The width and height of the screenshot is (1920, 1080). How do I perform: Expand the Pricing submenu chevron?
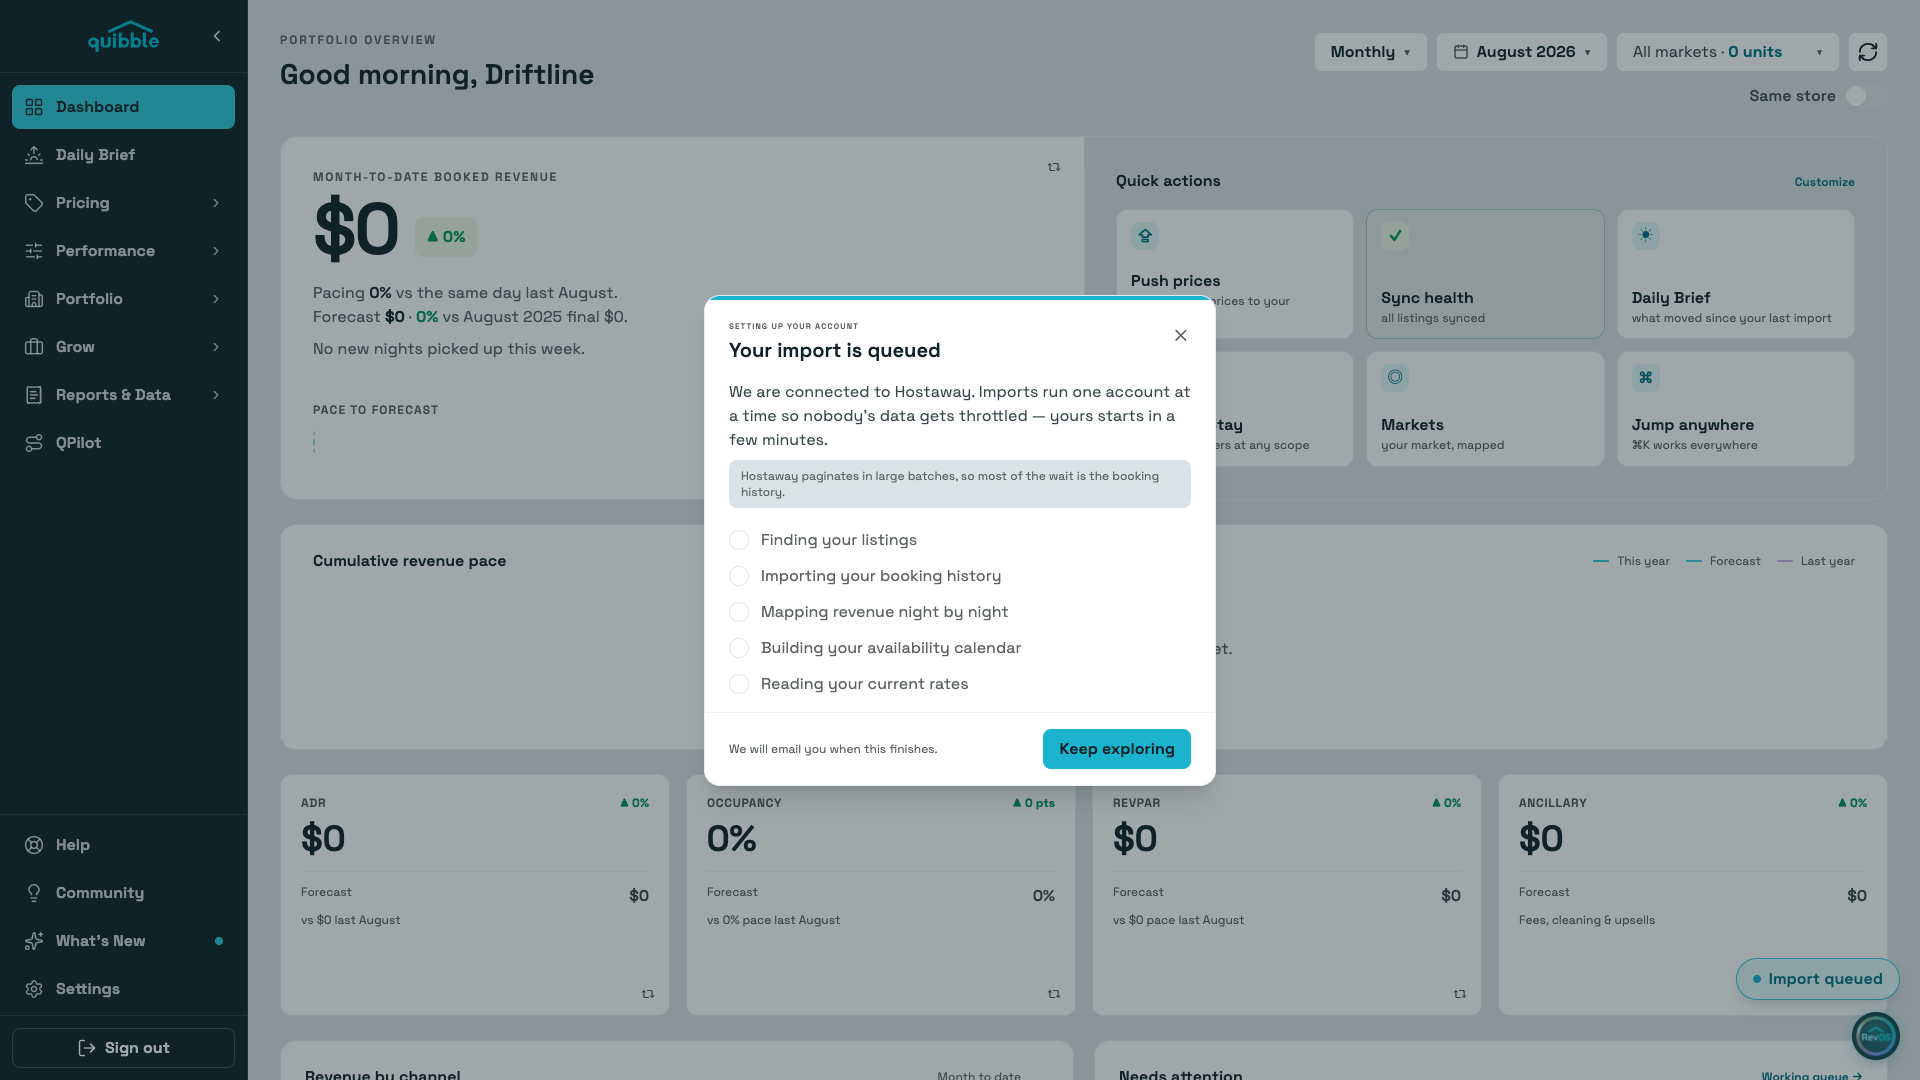(216, 203)
